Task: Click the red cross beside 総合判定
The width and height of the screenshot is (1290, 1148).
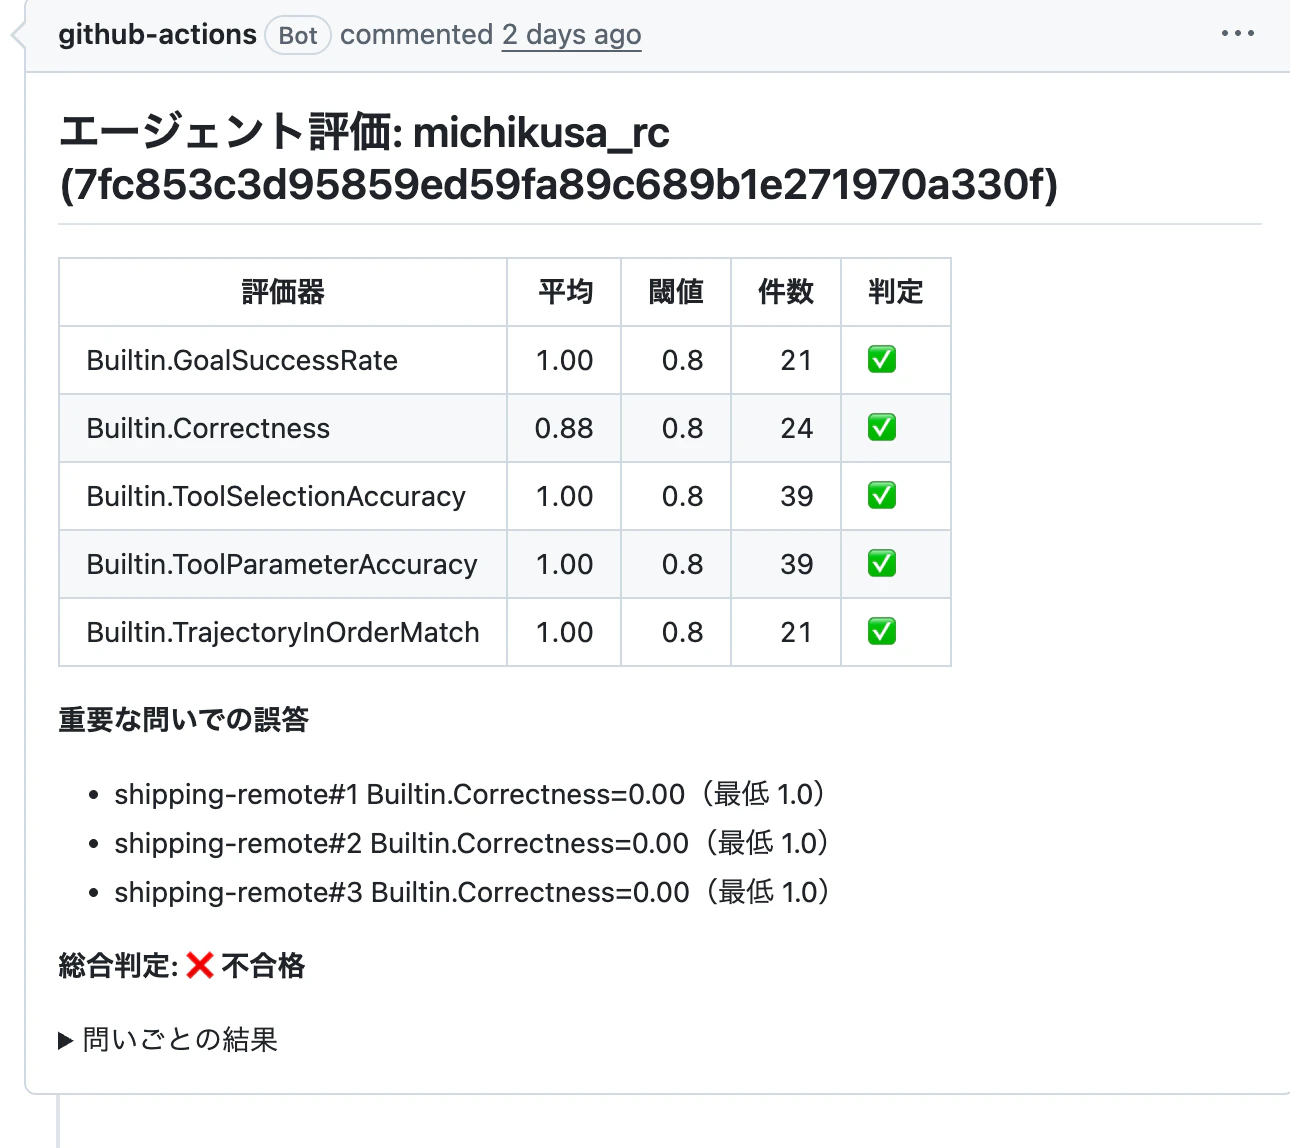Action: click(x=200, y=965)
